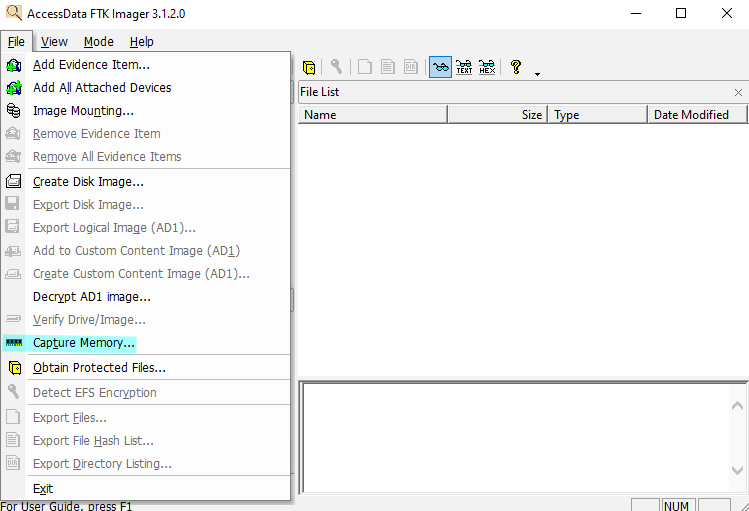Click the Create Disk Image menu icon

click(x=13, y=181)
